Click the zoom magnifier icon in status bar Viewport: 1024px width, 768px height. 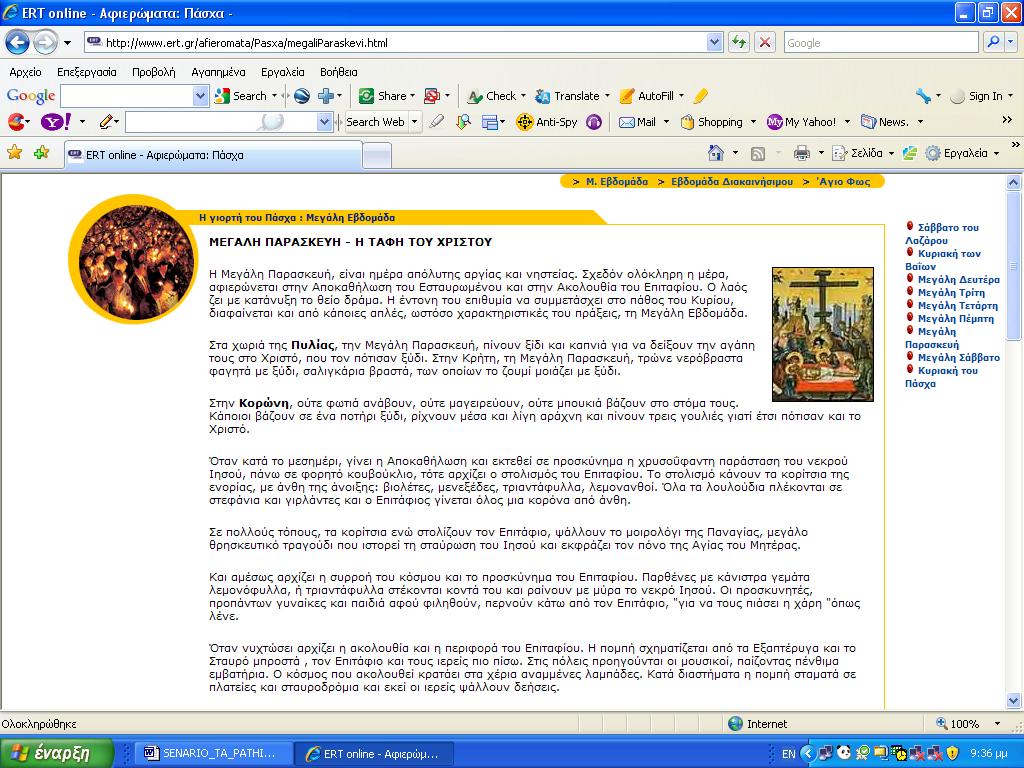[x=942, y=724]
